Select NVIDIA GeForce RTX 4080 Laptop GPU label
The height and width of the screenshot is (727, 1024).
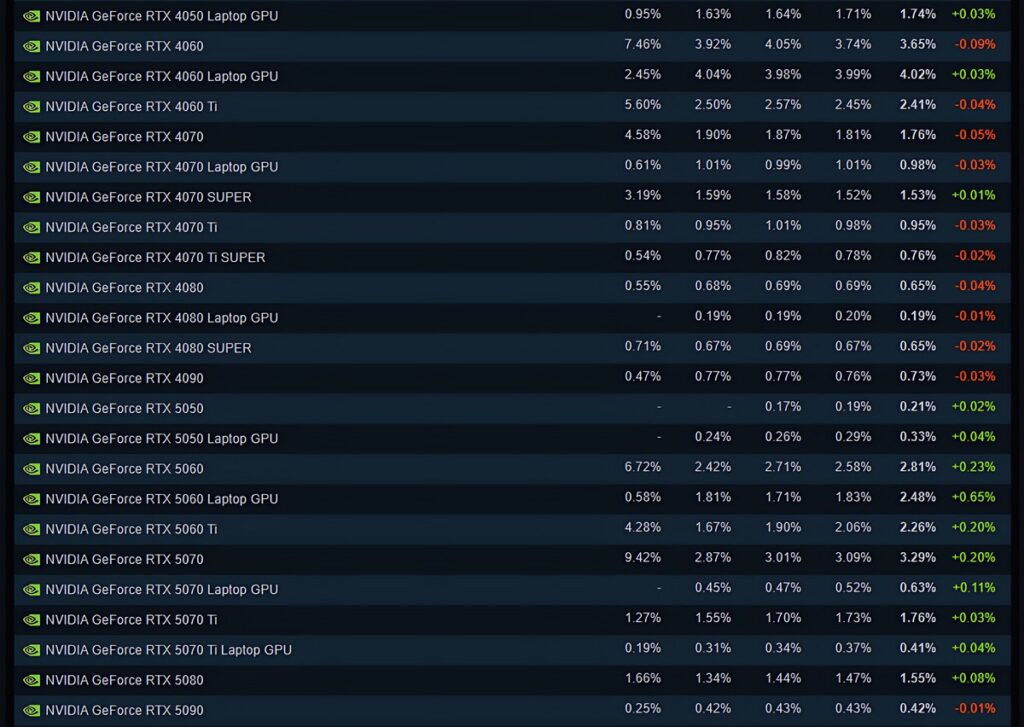(161, 318)
